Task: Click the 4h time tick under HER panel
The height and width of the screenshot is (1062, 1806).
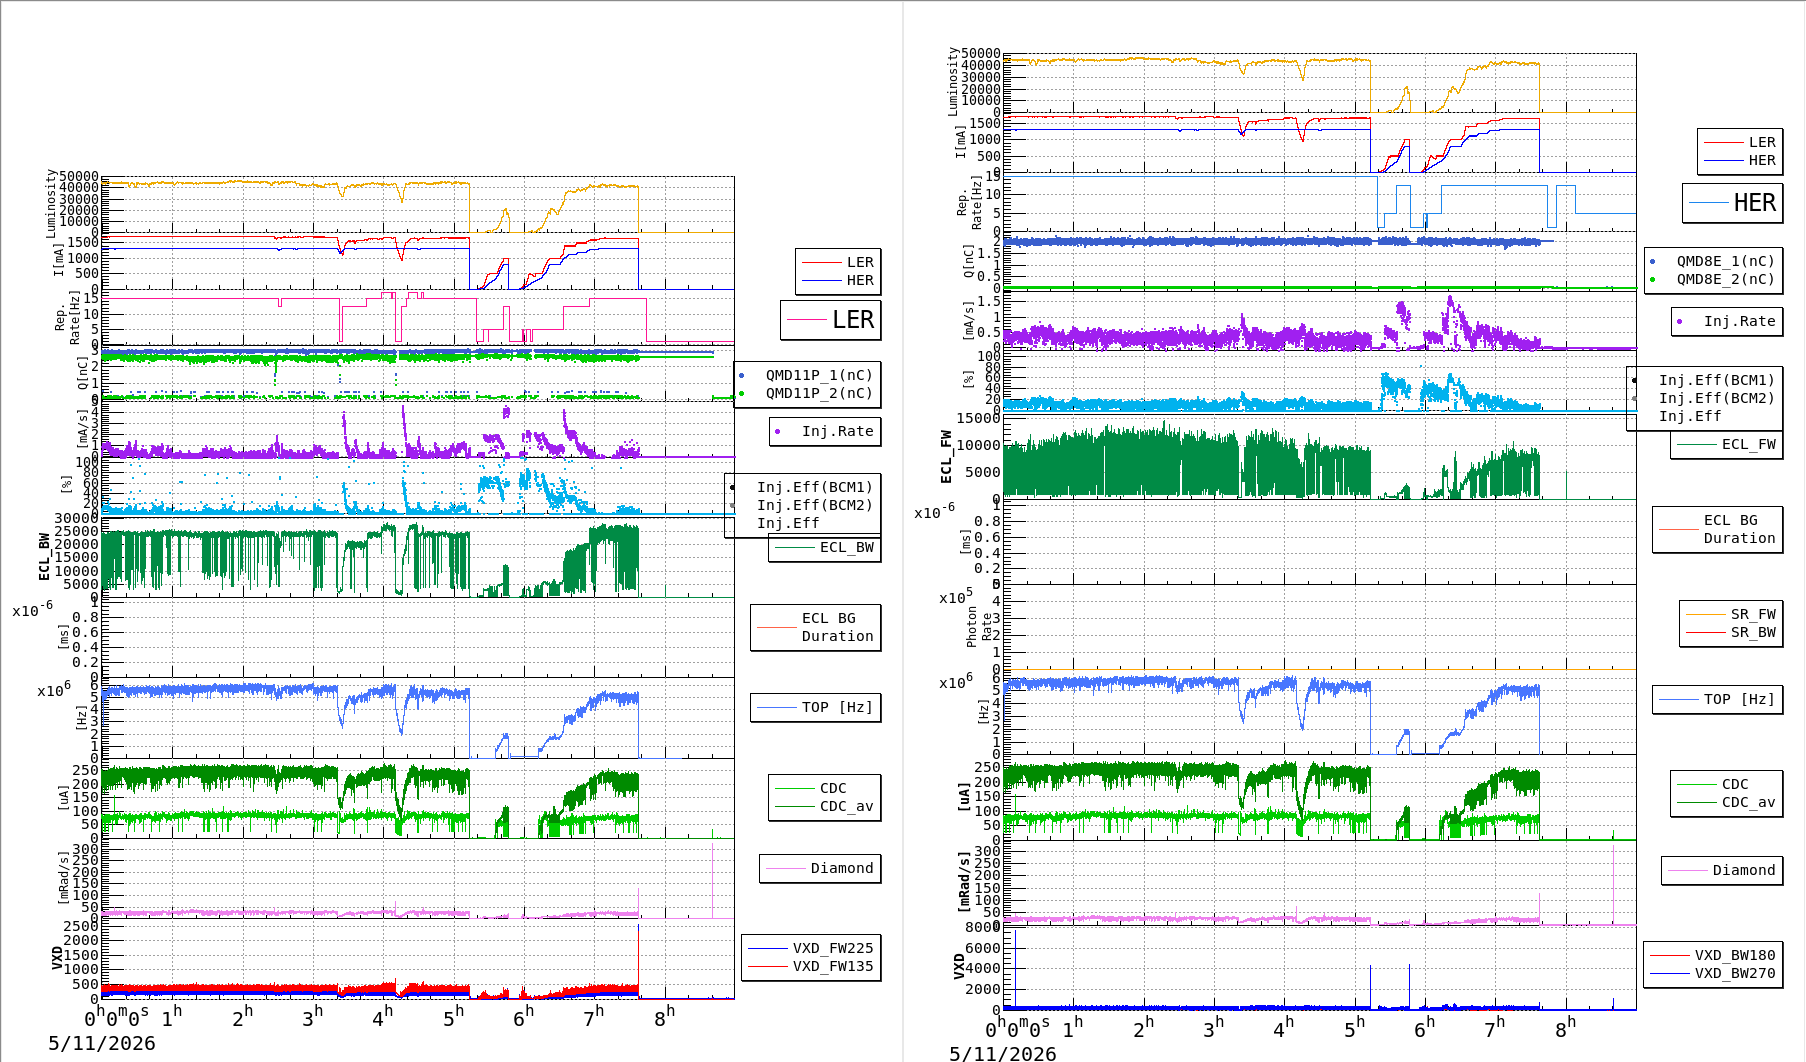Action: coord(1283,1027)
